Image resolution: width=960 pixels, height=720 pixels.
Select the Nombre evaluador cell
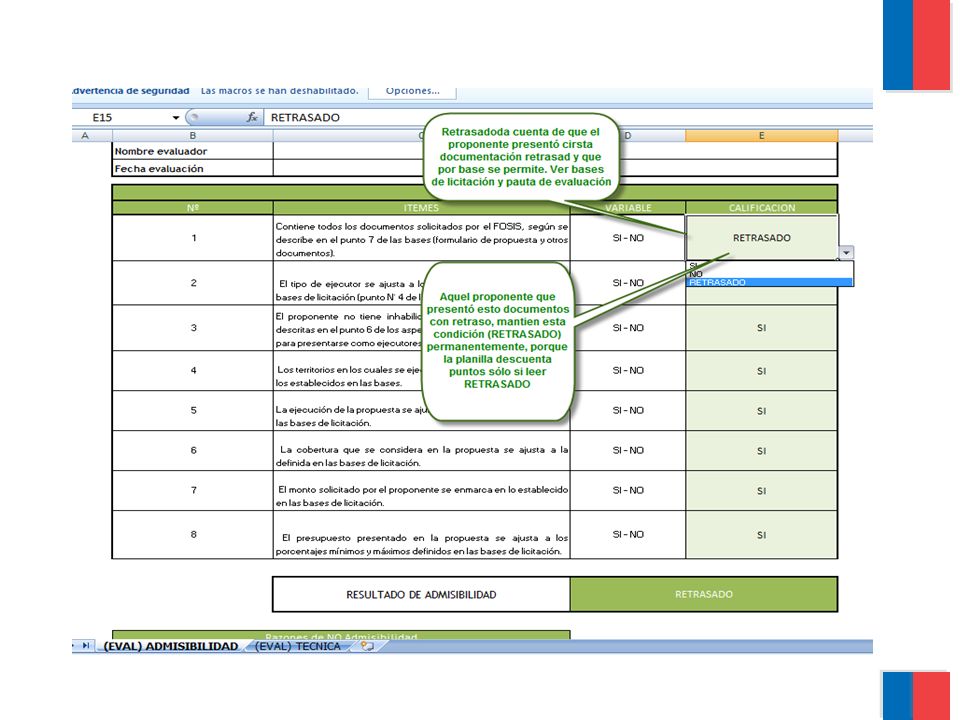point(192,151)
